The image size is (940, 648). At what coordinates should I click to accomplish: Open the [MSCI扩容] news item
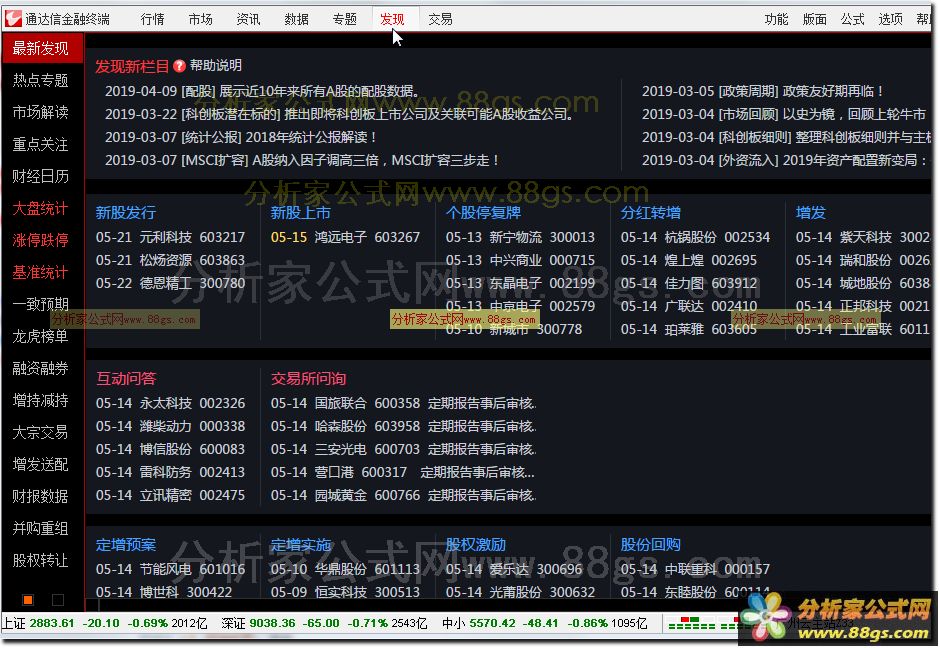pos(302,160)
